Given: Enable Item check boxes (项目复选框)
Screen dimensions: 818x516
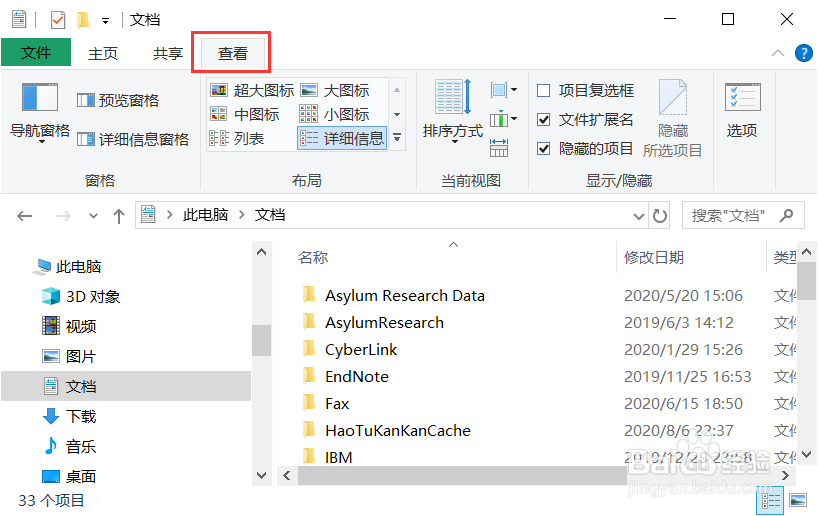Looking at the screenshot, I should (x=585, y=90).
